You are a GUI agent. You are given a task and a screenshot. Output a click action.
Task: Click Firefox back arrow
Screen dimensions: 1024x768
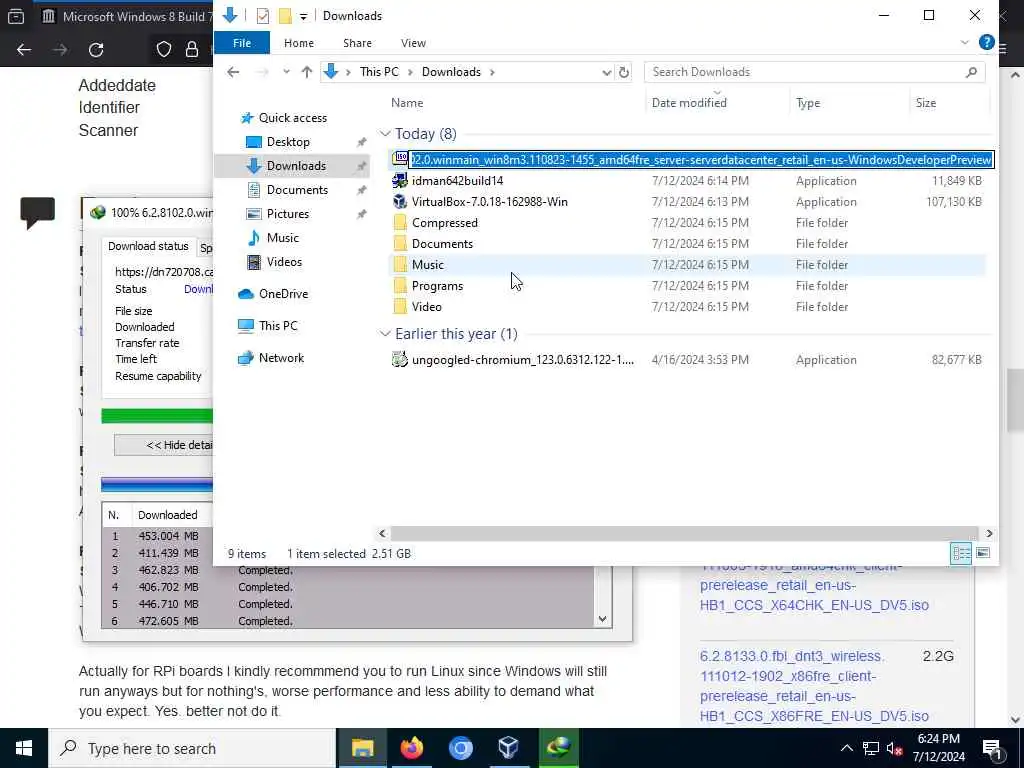24,50
